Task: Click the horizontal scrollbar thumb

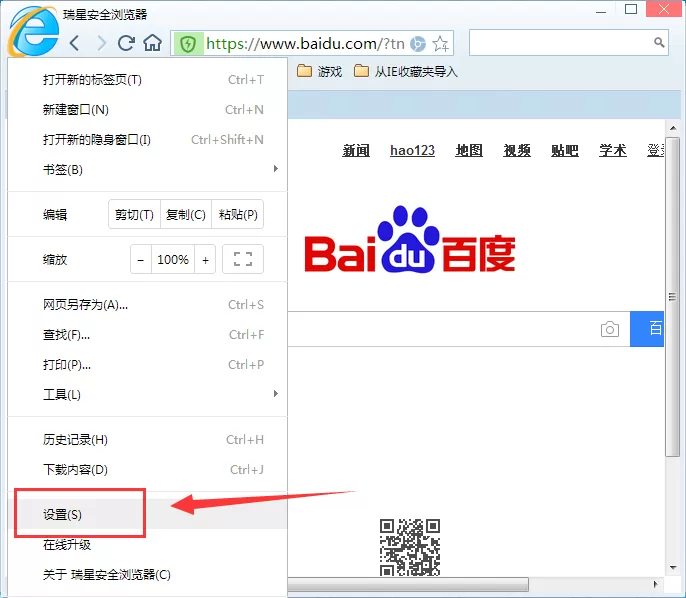Action: 408,584
